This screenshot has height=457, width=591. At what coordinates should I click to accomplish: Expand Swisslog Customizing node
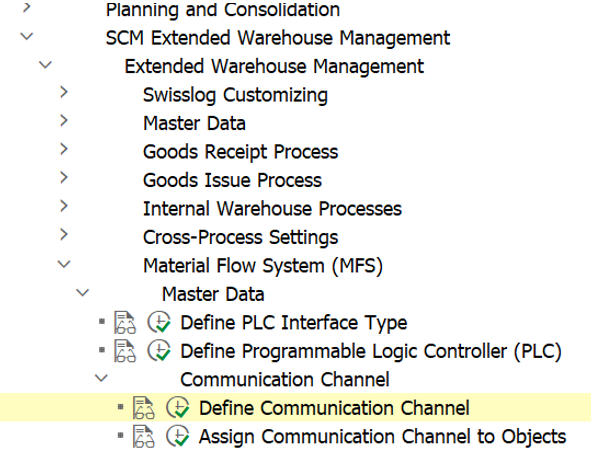click(x=64, y=92)
